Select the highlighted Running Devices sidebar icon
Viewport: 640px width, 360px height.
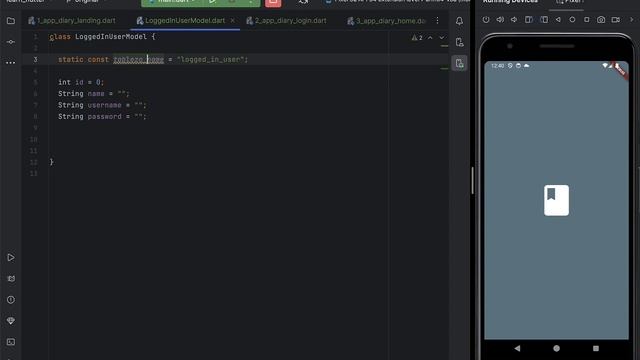point(459,63)
